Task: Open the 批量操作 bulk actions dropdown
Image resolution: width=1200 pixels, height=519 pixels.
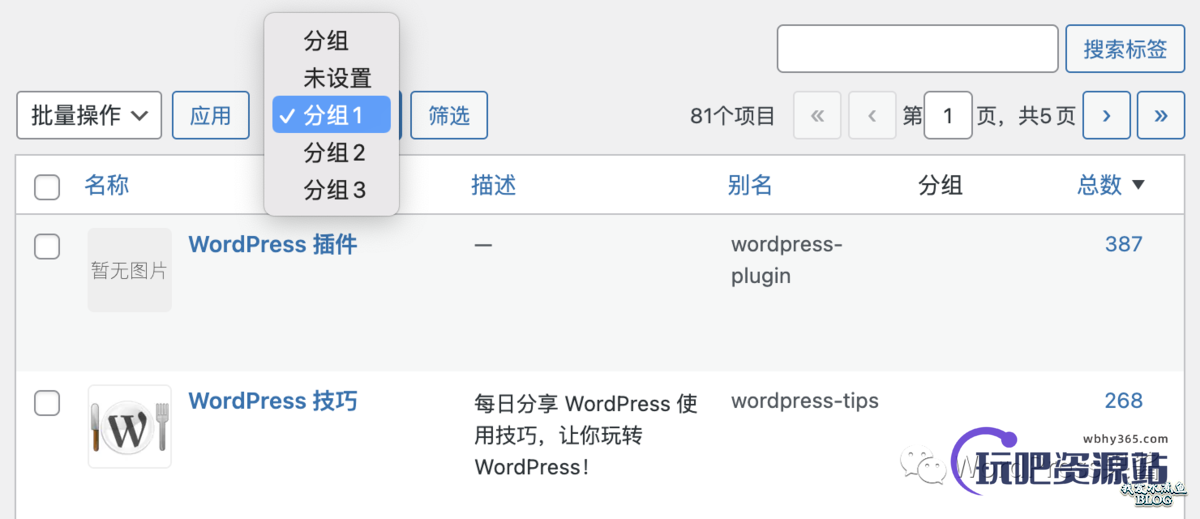Action: tap(89, 115)
